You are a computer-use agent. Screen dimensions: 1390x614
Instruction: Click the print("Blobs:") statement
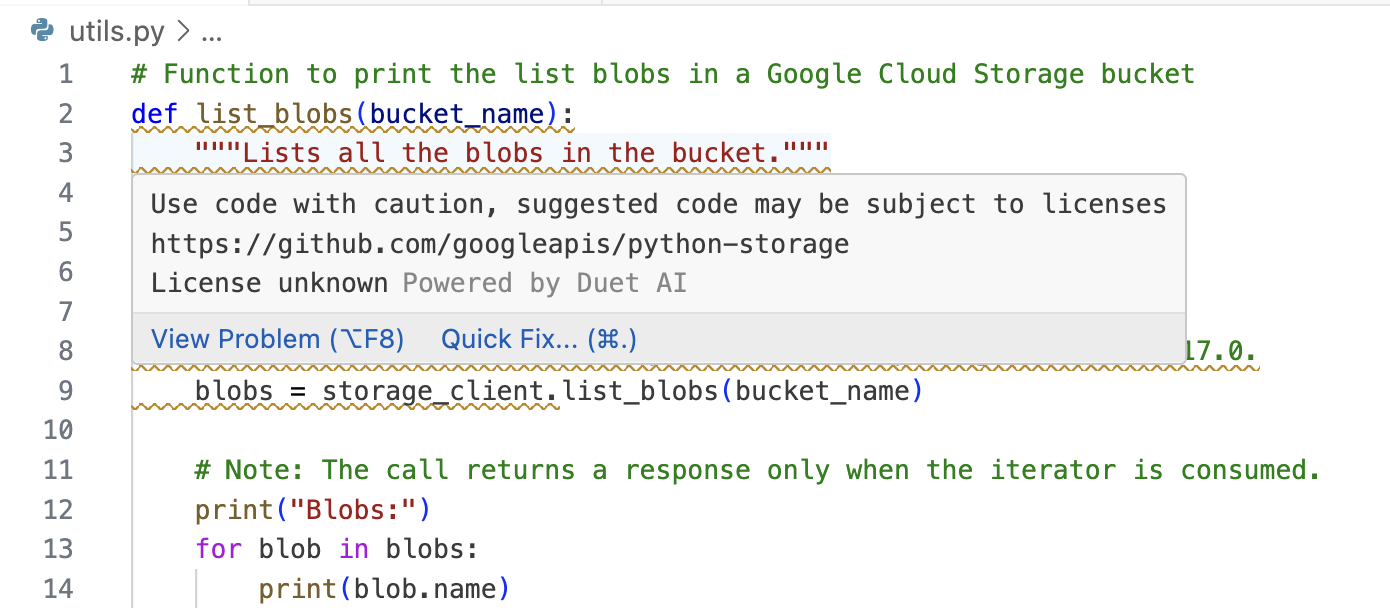pyautogui.click(x=312, y=510)
